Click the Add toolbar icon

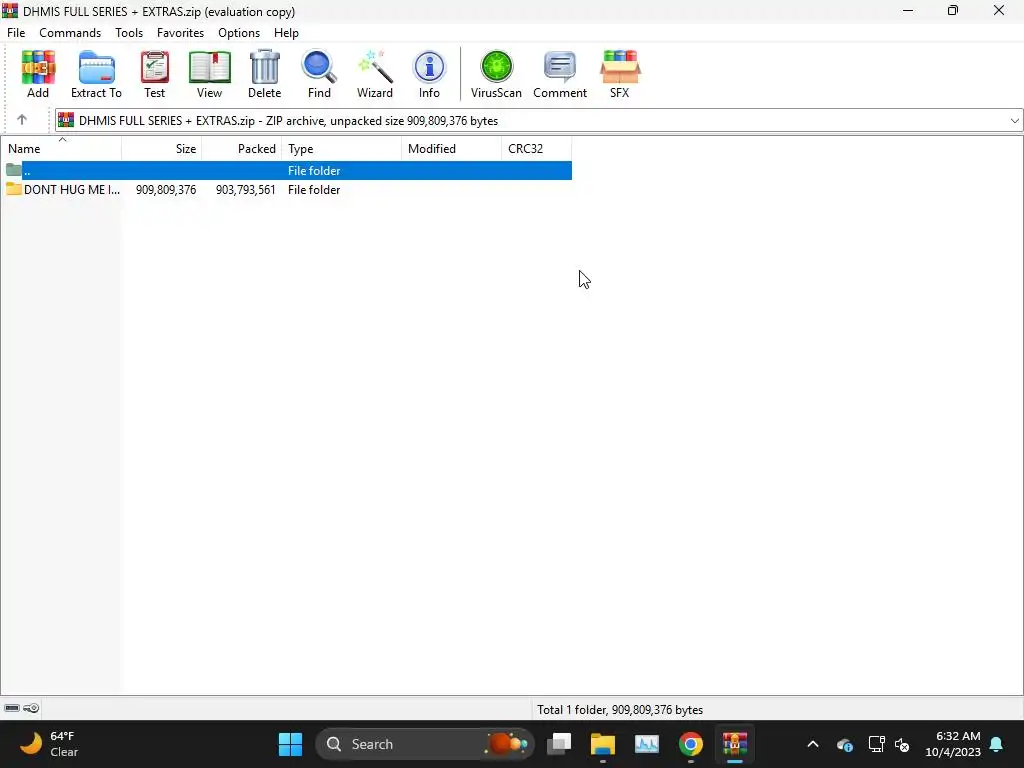tap(38, 74)
